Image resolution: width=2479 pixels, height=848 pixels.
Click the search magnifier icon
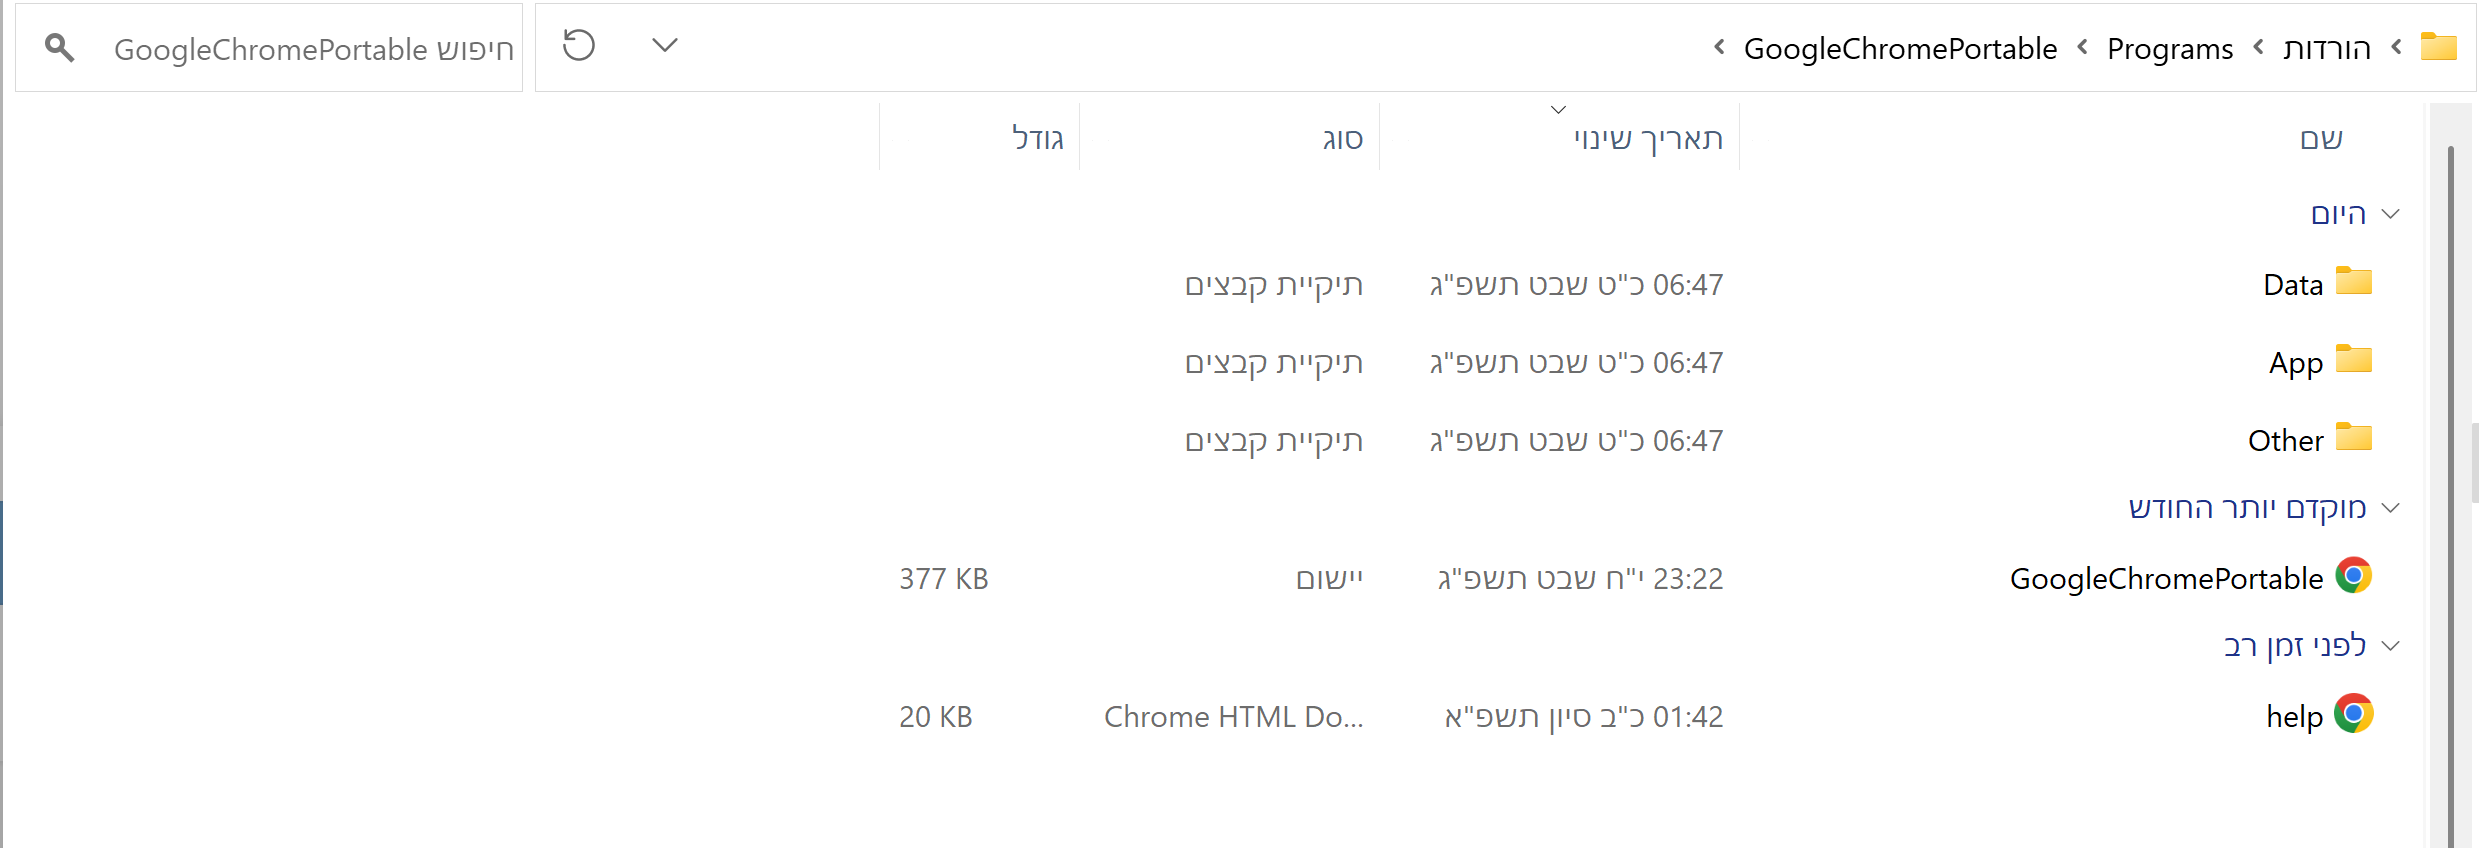coord(60,47)
